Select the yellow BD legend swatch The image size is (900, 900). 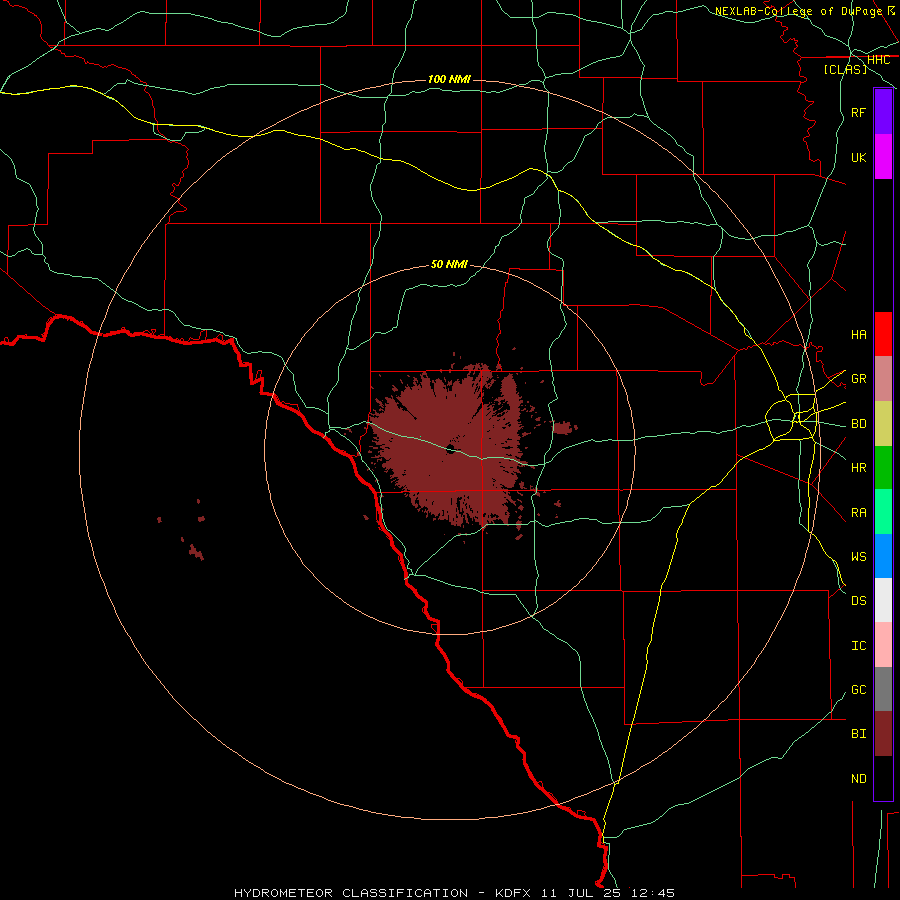click(883, 424)
